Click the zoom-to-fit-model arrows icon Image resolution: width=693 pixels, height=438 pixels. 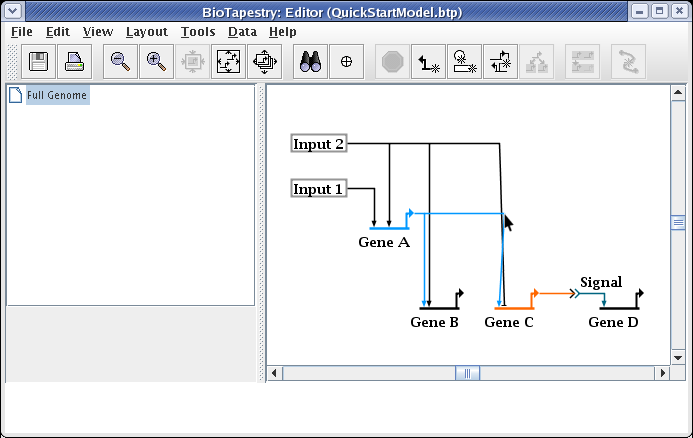[x=228, y=62]
